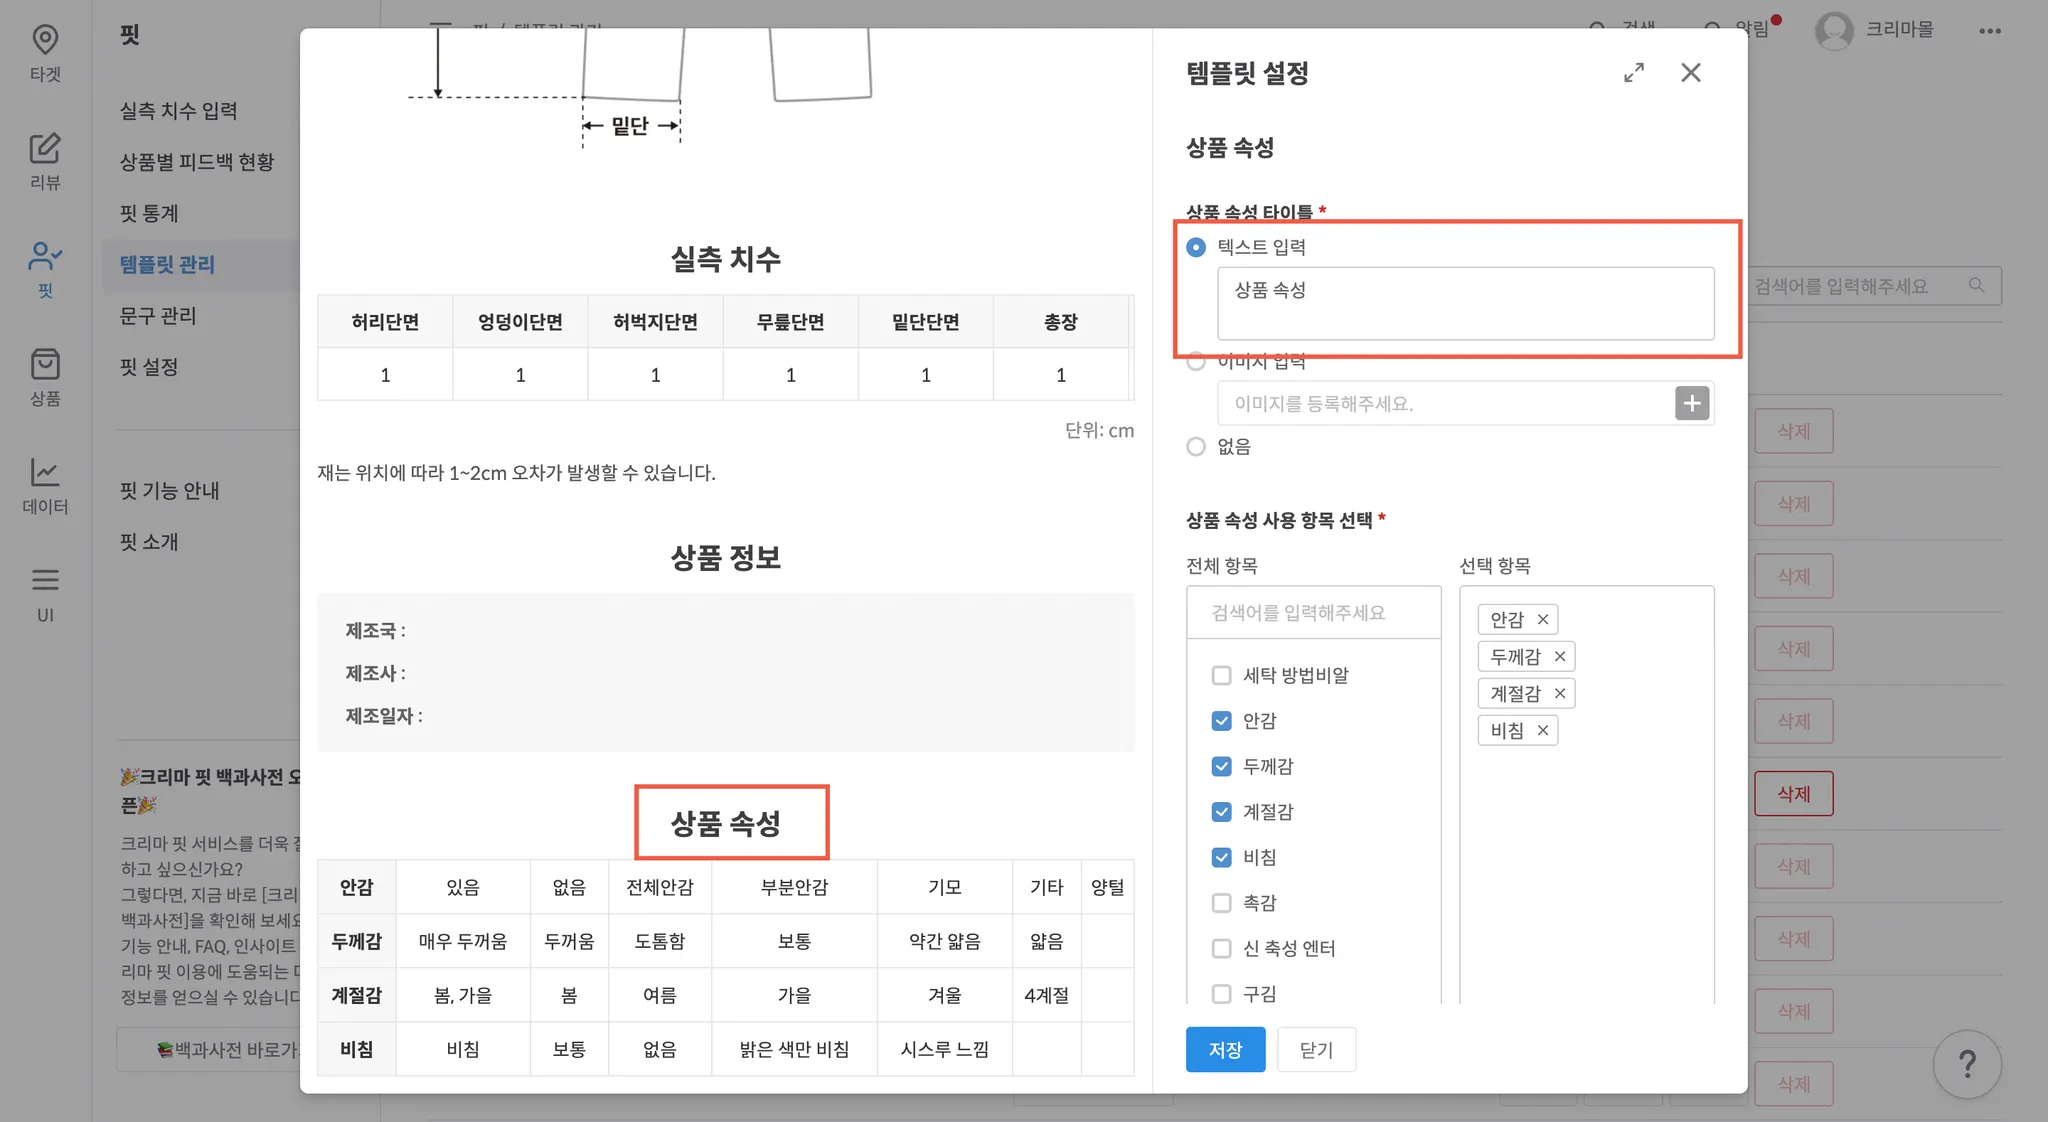This screenshot has height=1122, width=2048.
Task: Click the blue 저장 button
Action: (1225, 1050)
